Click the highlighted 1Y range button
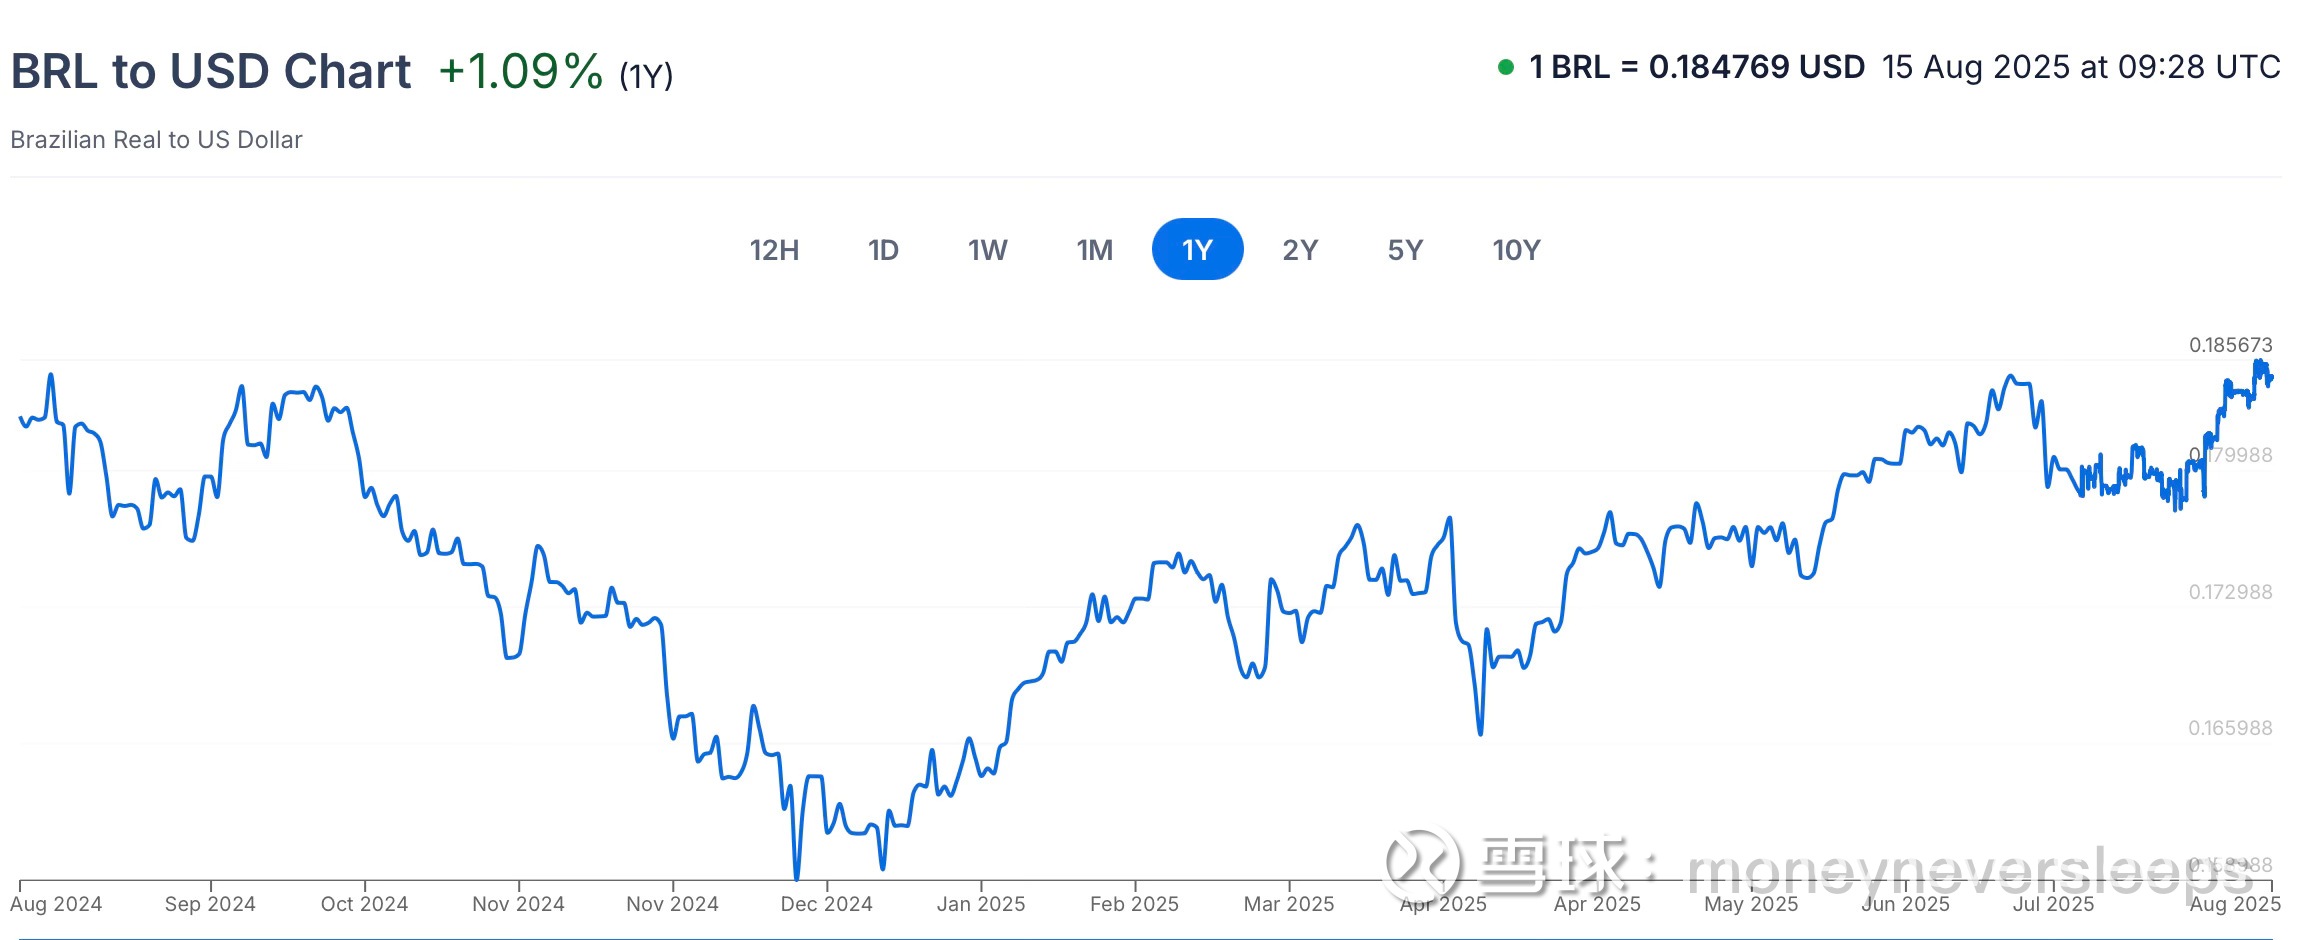The width and height of the screenshot is (2320, 940). click(x=1197, y=250)
